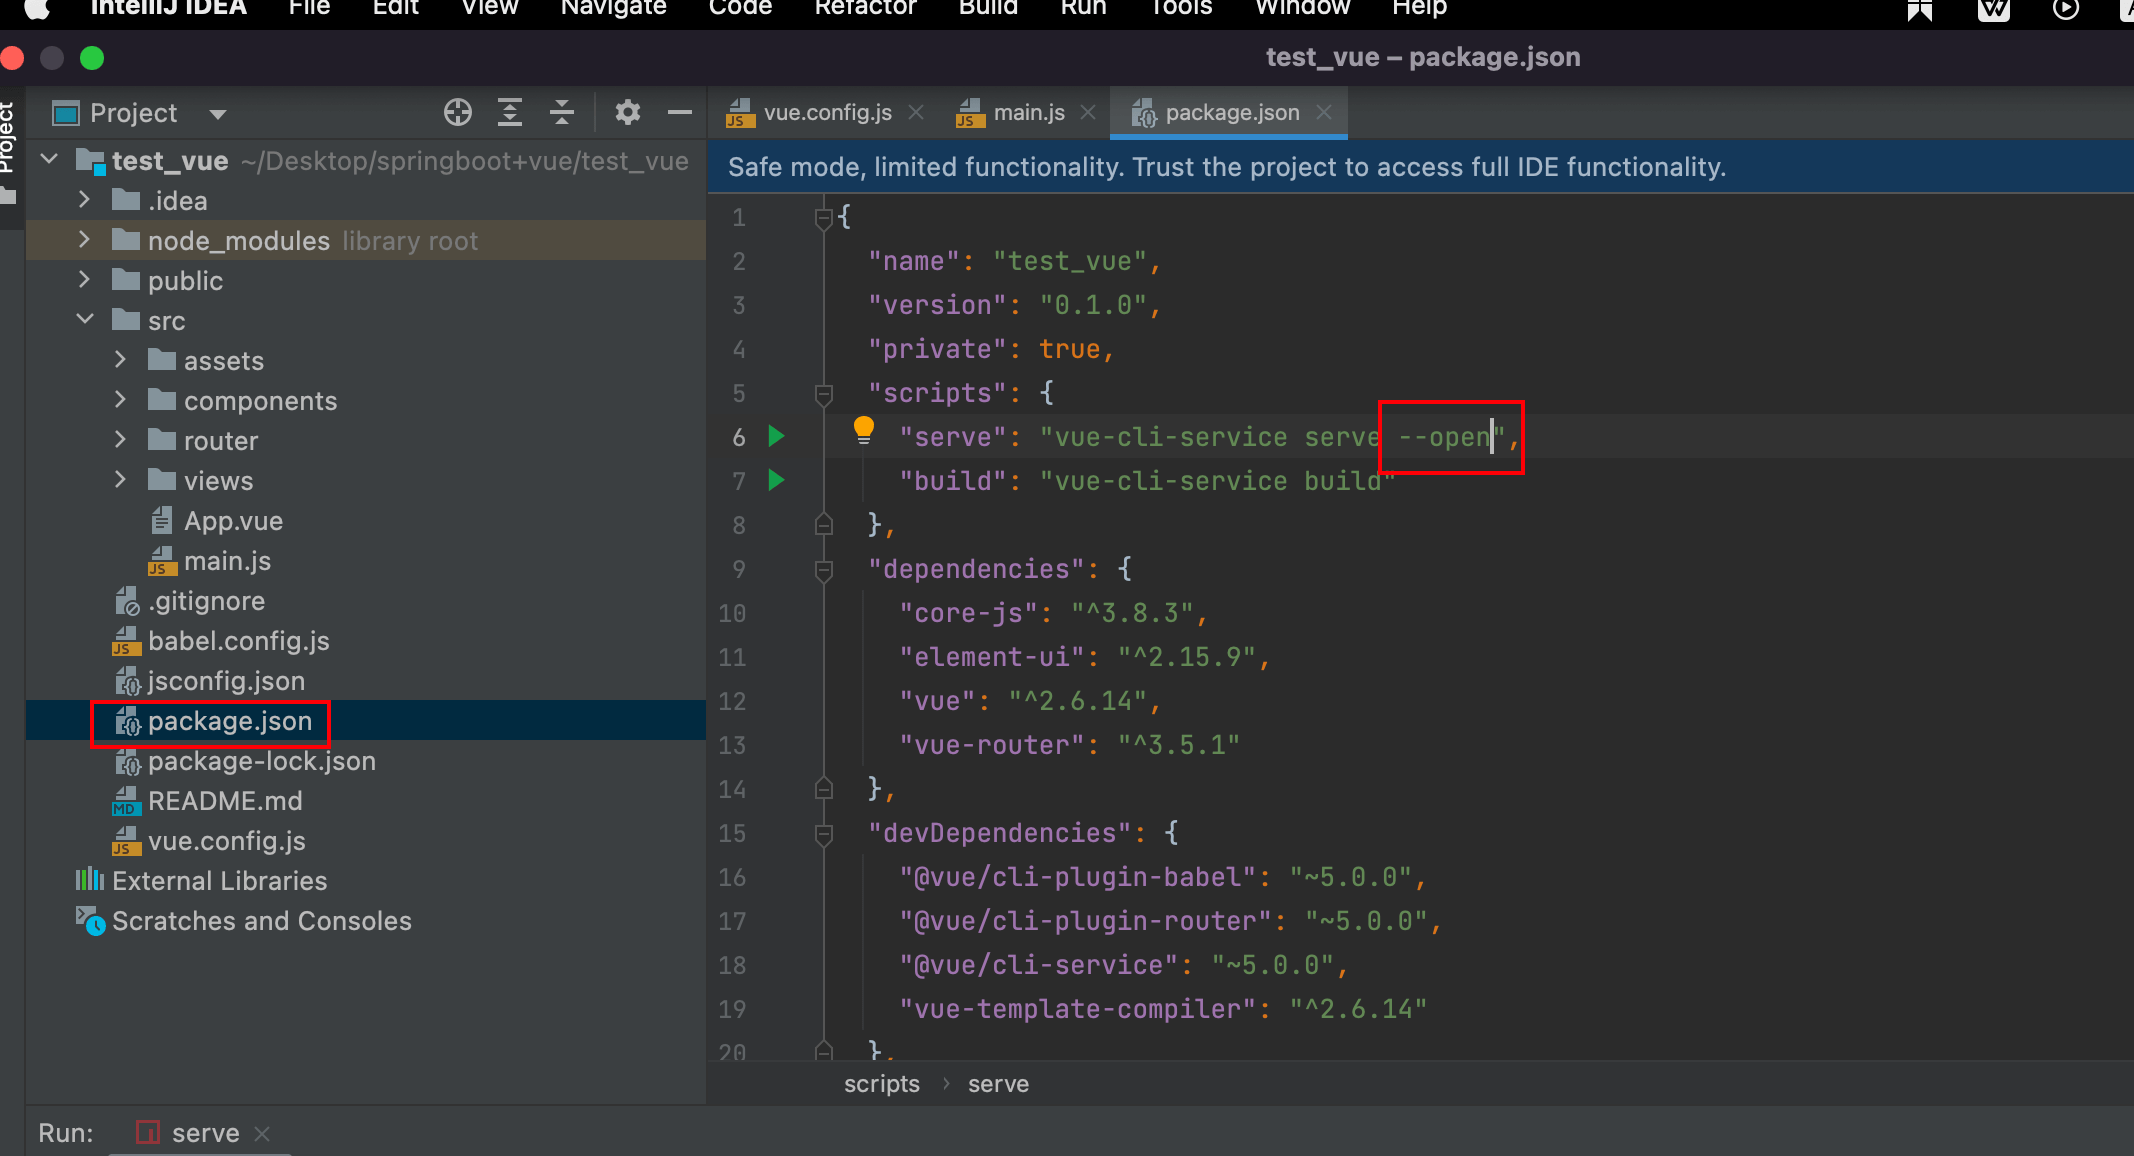Click the serve breadcrumb in editor footer
This screenshot has height=1156, width=2134.
[997, 1084]
